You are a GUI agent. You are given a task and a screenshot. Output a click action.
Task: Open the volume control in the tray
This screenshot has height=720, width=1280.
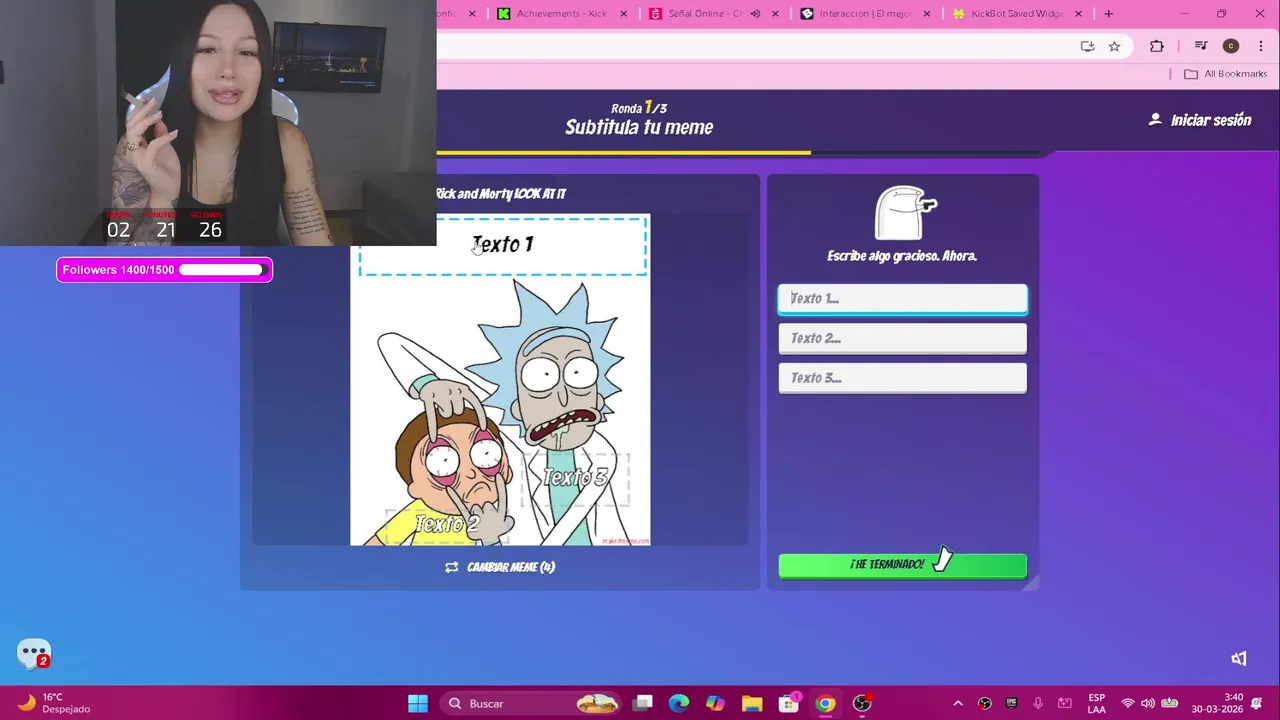[1147, 703]
